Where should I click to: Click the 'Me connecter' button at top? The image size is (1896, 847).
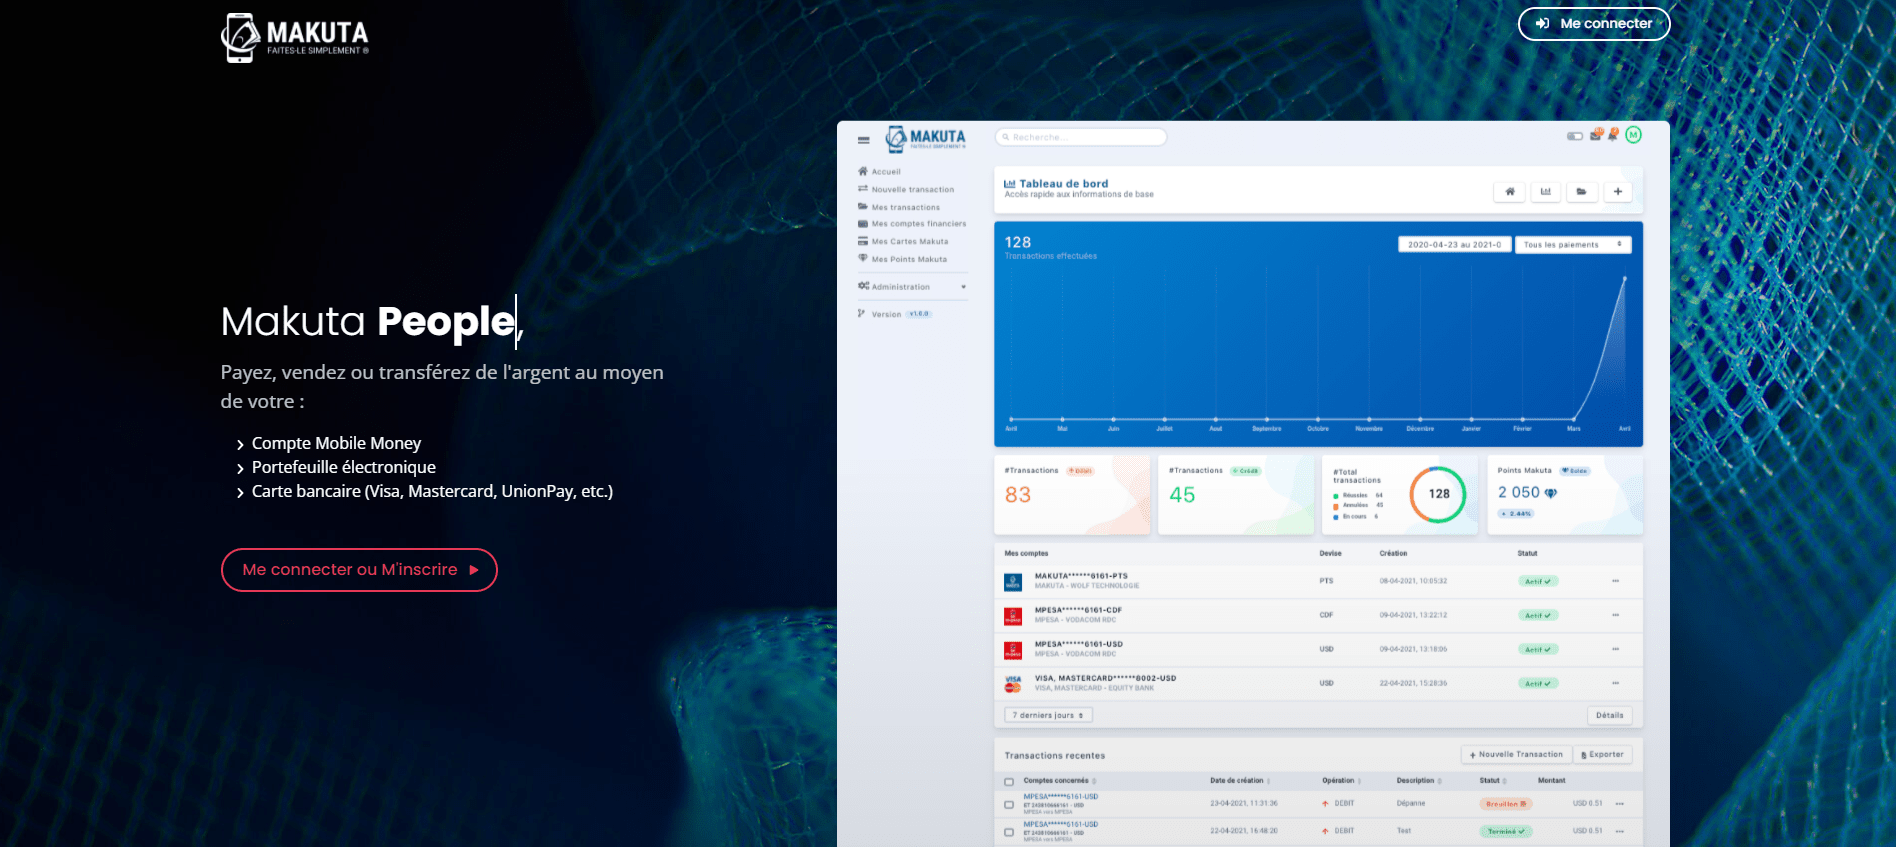[1594, 23]
